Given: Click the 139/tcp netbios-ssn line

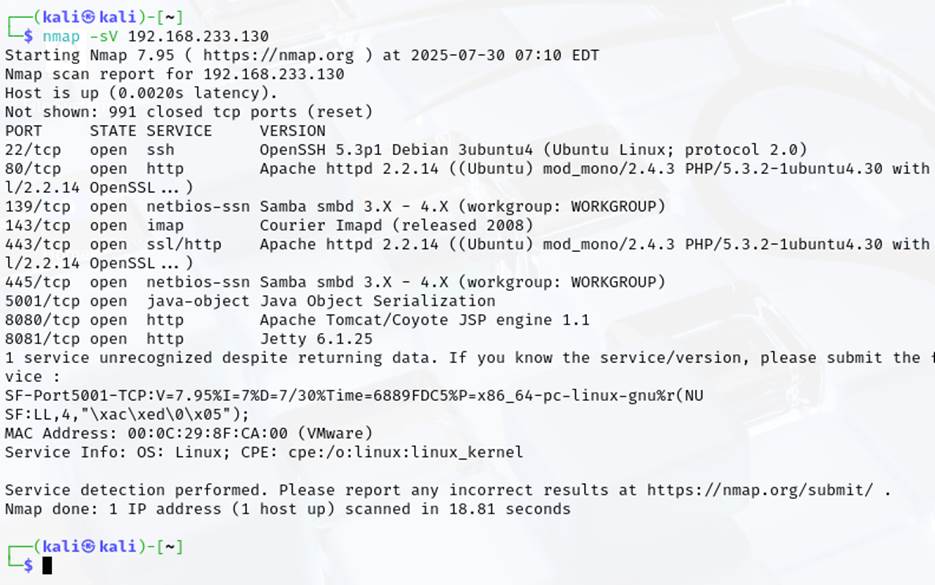Looking at the screenshot, I should coord(335,207).
